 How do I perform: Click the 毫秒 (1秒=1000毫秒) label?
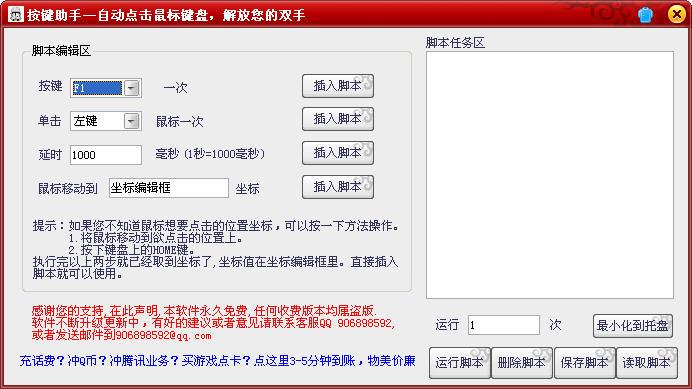point(210,154)
